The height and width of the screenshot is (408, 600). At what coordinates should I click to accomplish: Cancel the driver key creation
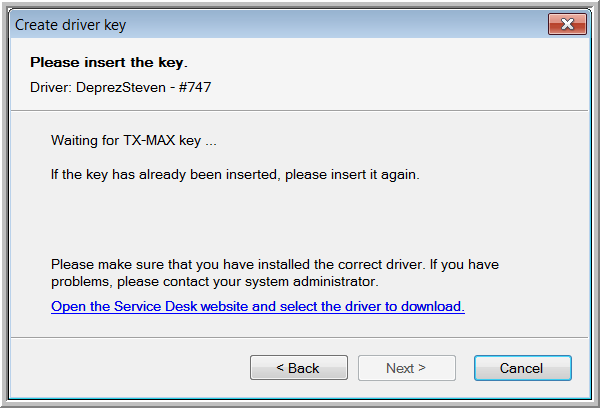pyautogui.click(x=522, y=368)
